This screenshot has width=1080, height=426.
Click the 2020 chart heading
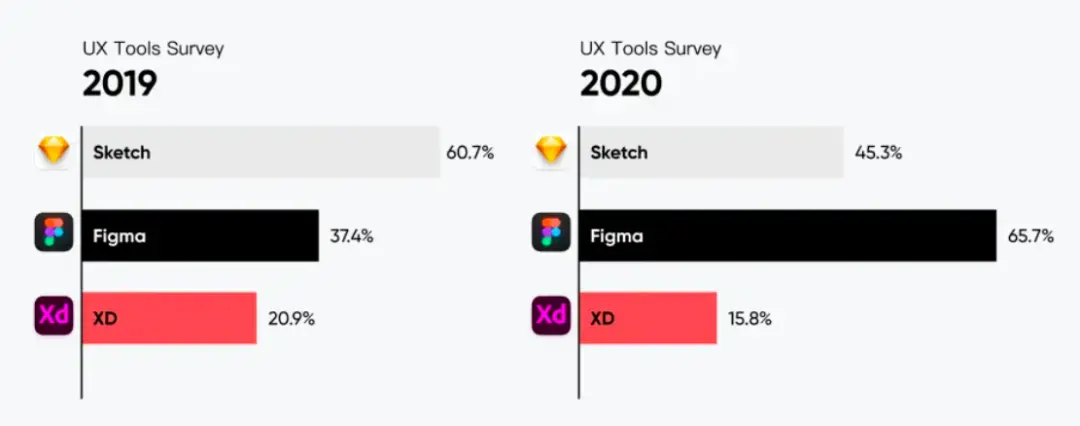(x=620, y=84)
